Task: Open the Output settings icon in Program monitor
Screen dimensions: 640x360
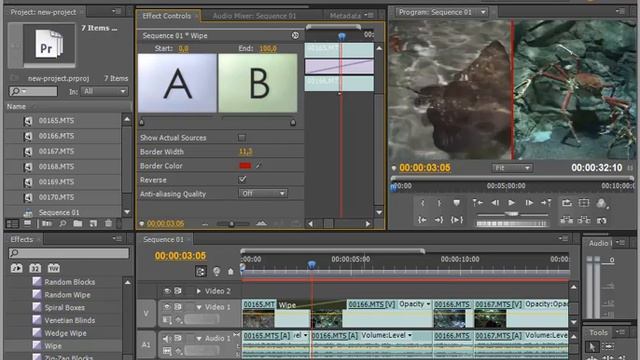Action: point(601,203)
